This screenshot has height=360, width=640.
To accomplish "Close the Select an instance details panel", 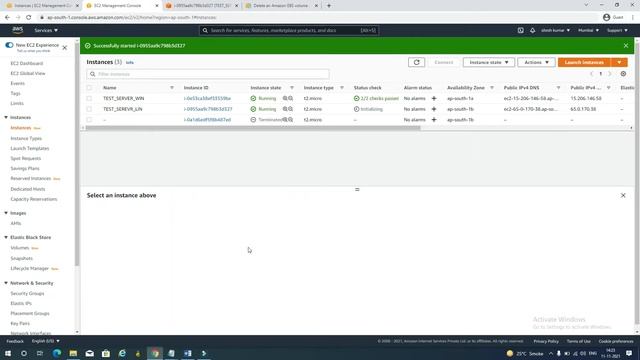I will pyautogui.click(x=623, y=196).
